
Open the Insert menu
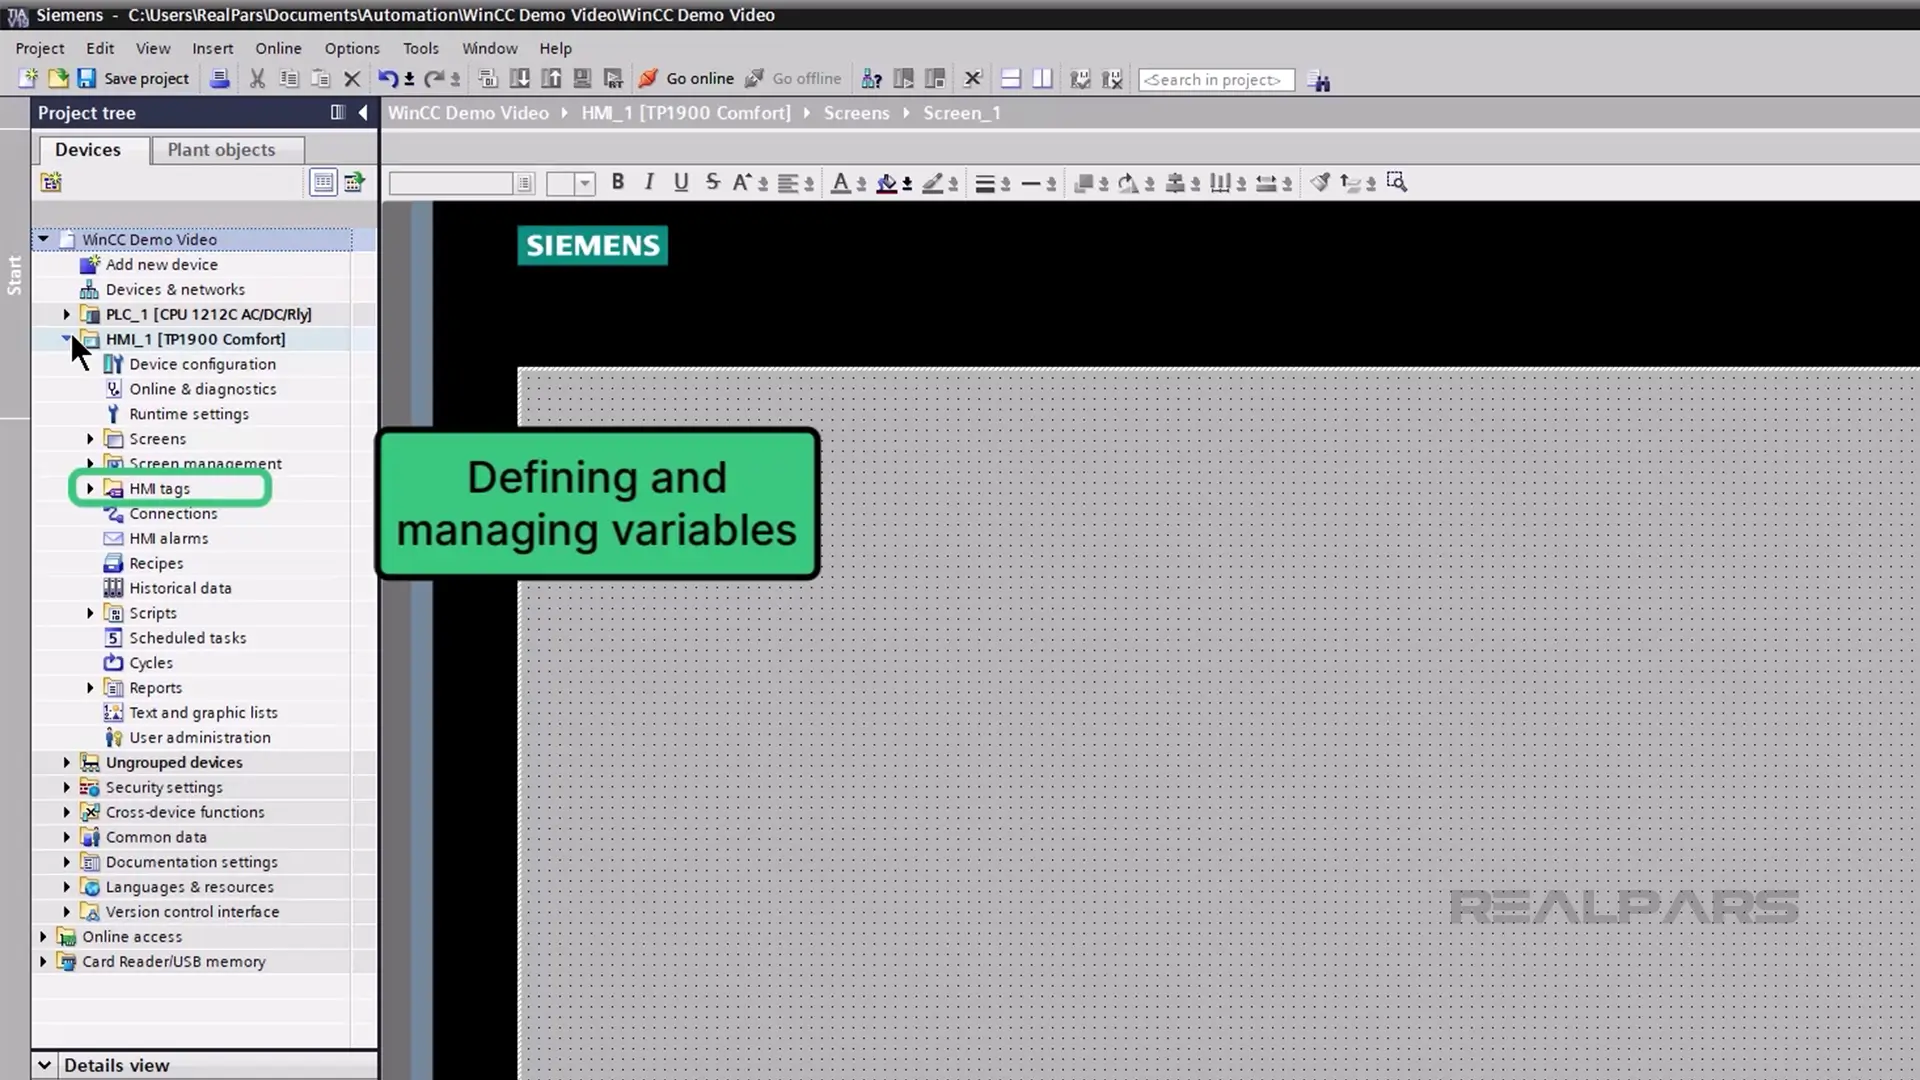point(212,48)
